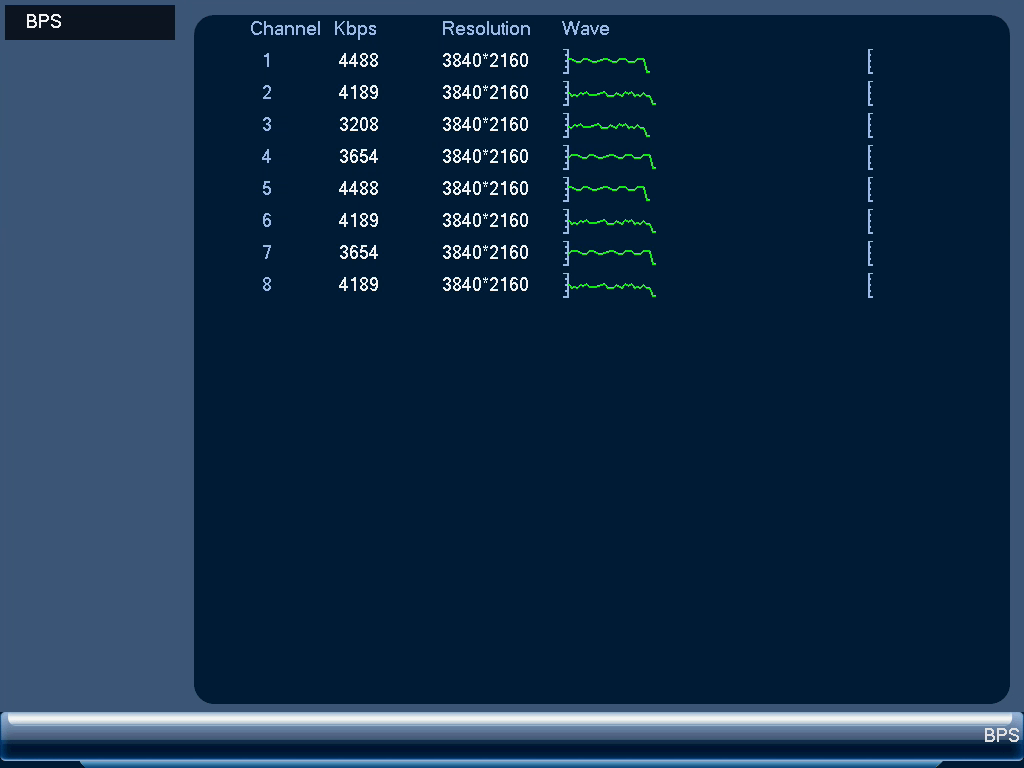
Task: Click the 4189 Kbps value for channel 6
Action: coord(359,221)
